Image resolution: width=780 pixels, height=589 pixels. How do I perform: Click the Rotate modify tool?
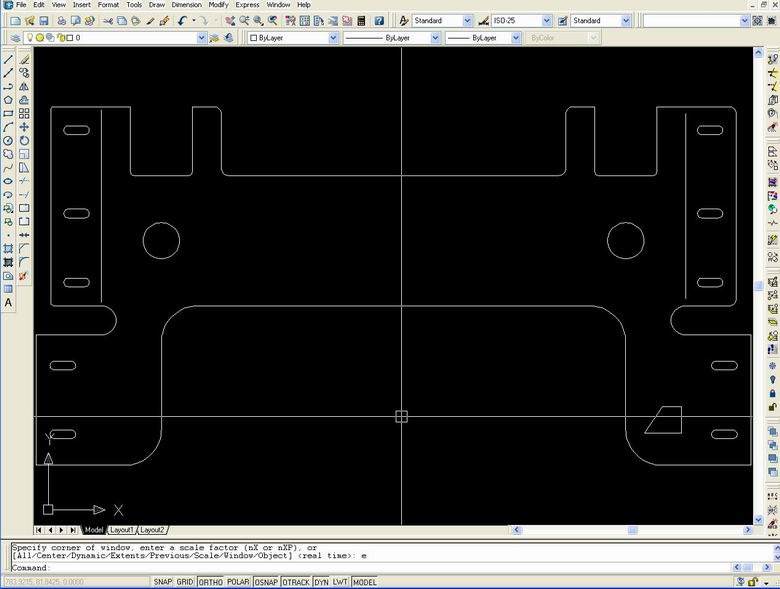tap(24, 140)
